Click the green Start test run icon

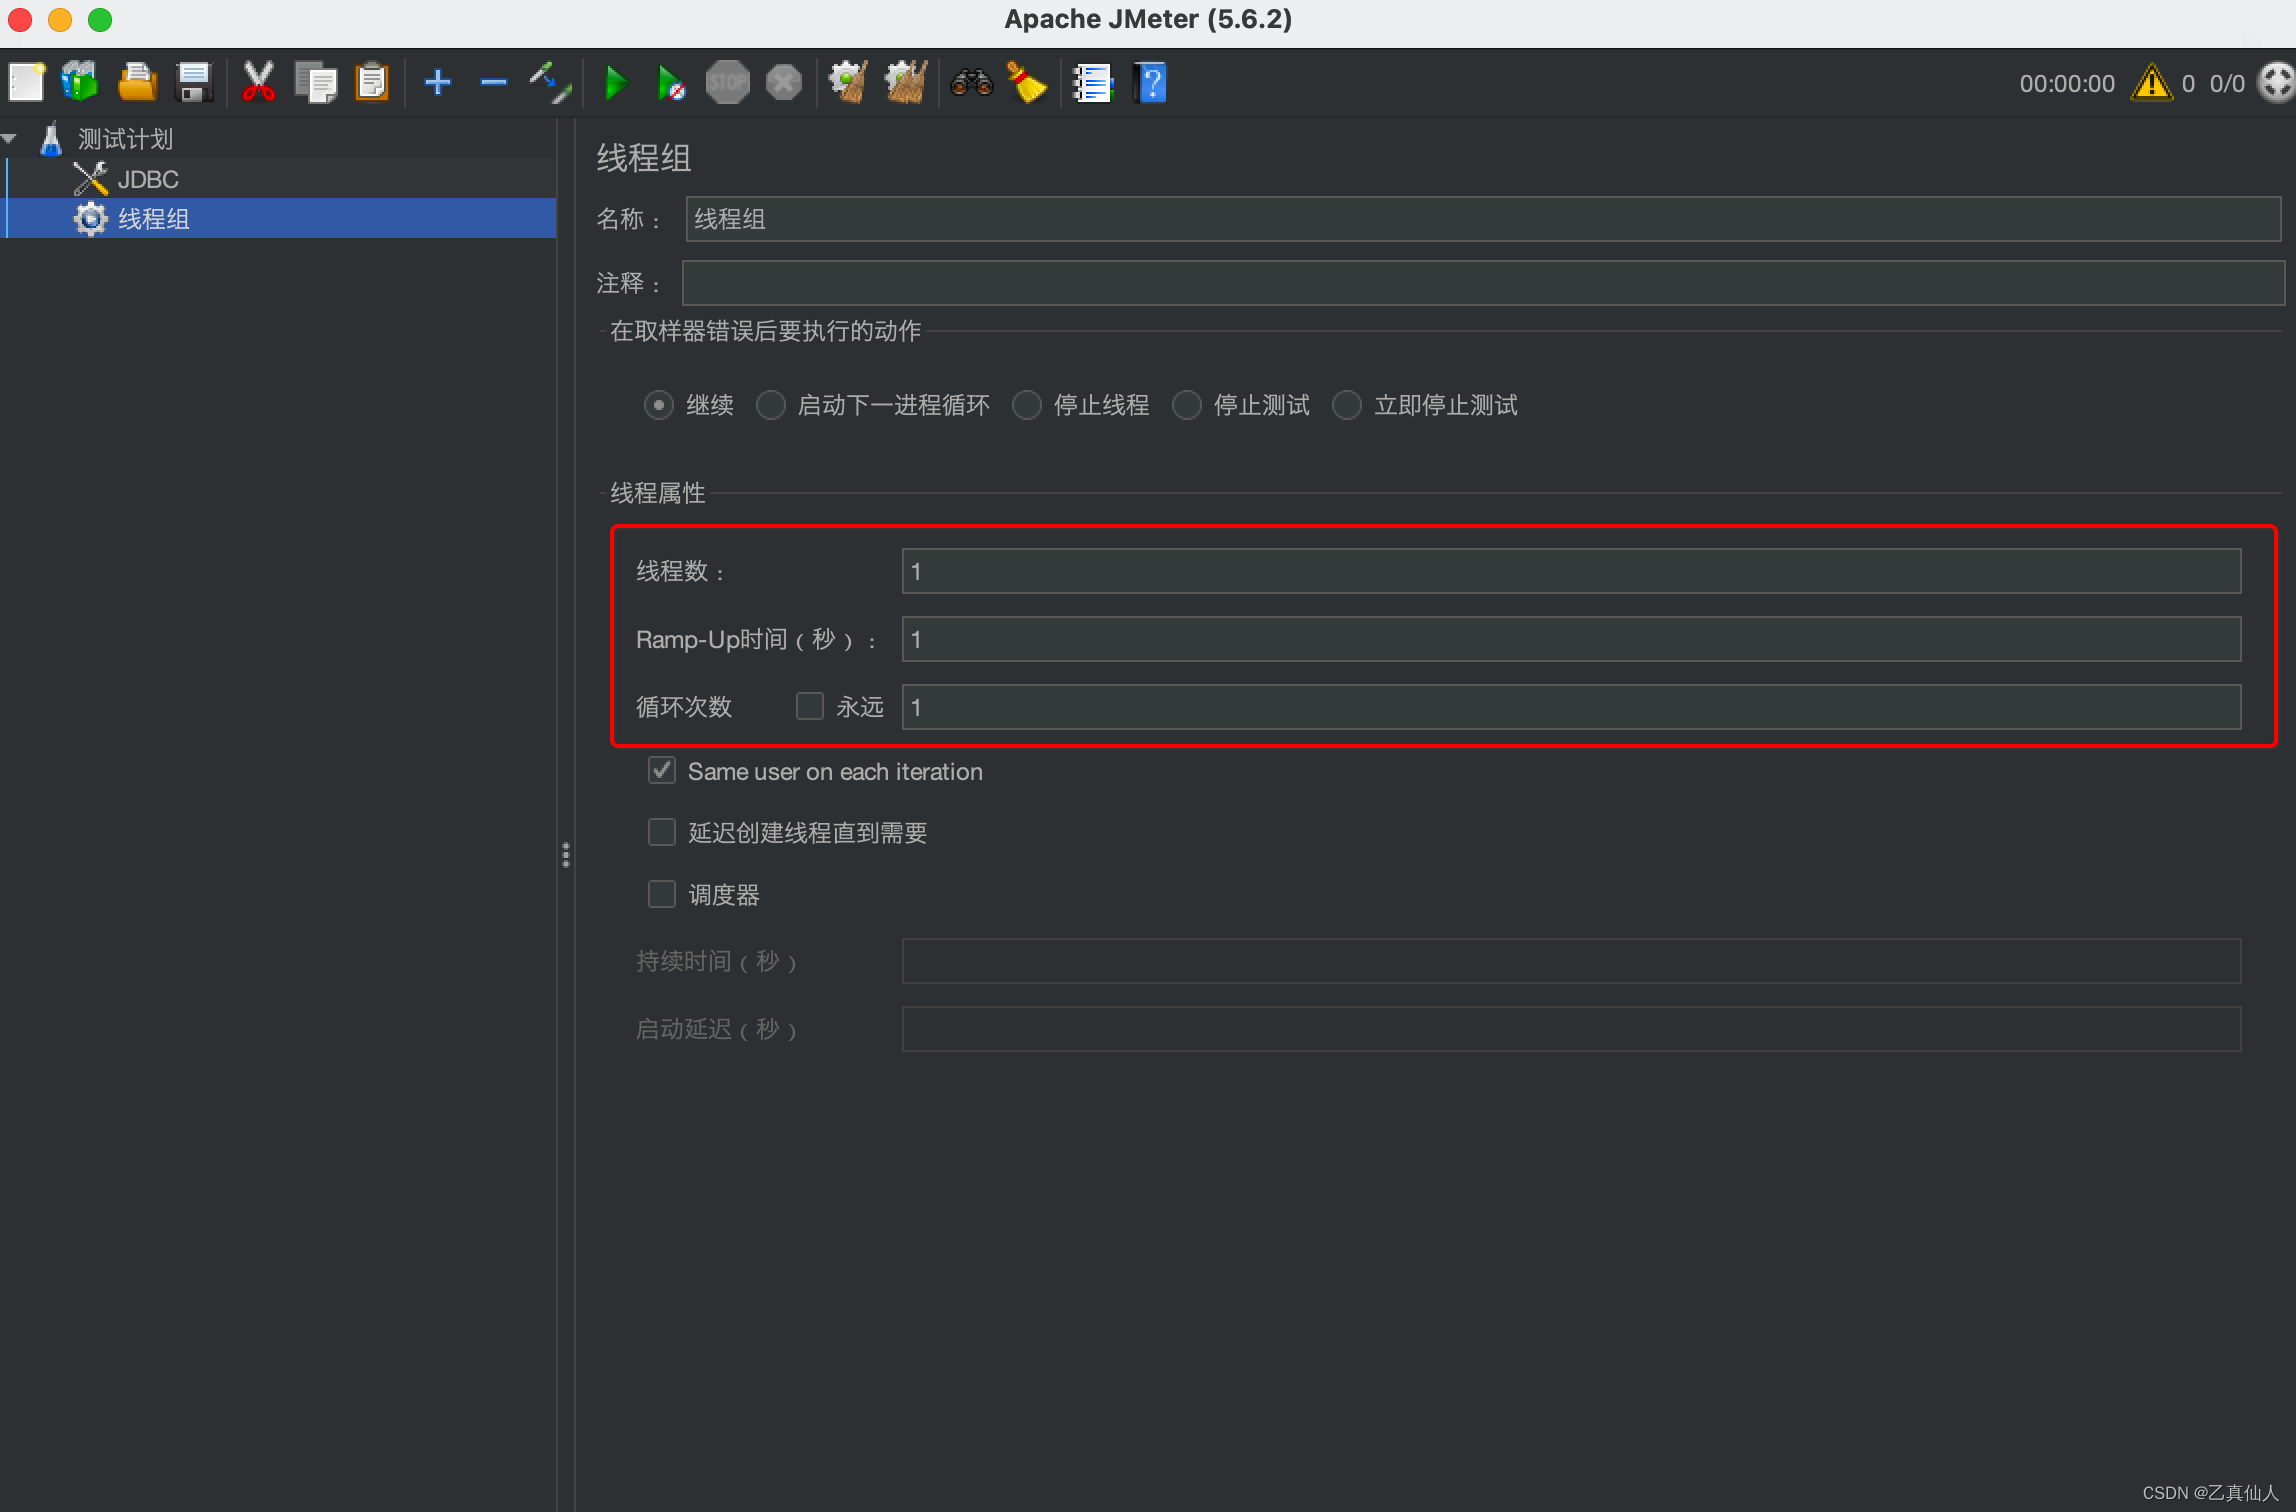[x=616, y=83]
